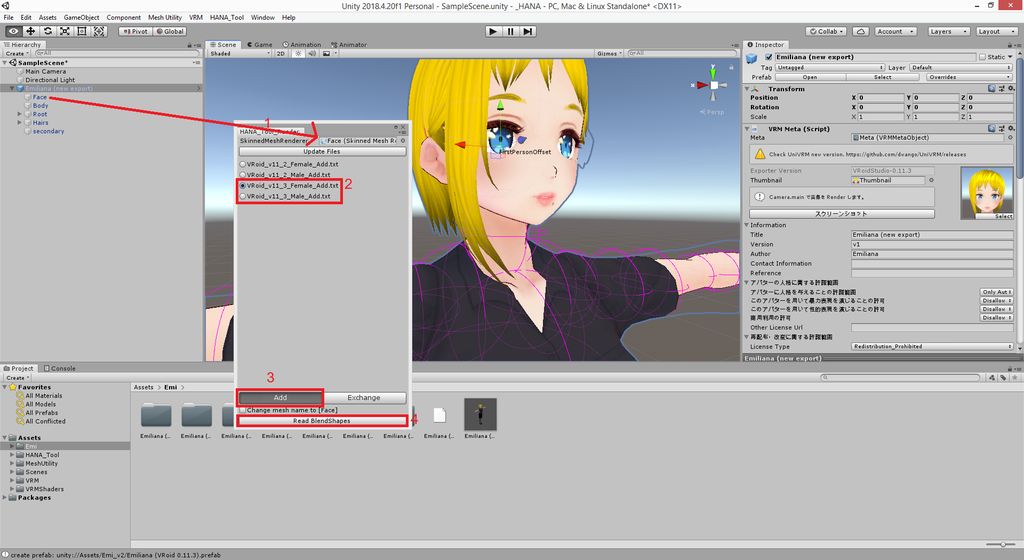Select the Move tool in toolbar
The width and height of the screenshot is (1024, 560).
click(30, 31)
